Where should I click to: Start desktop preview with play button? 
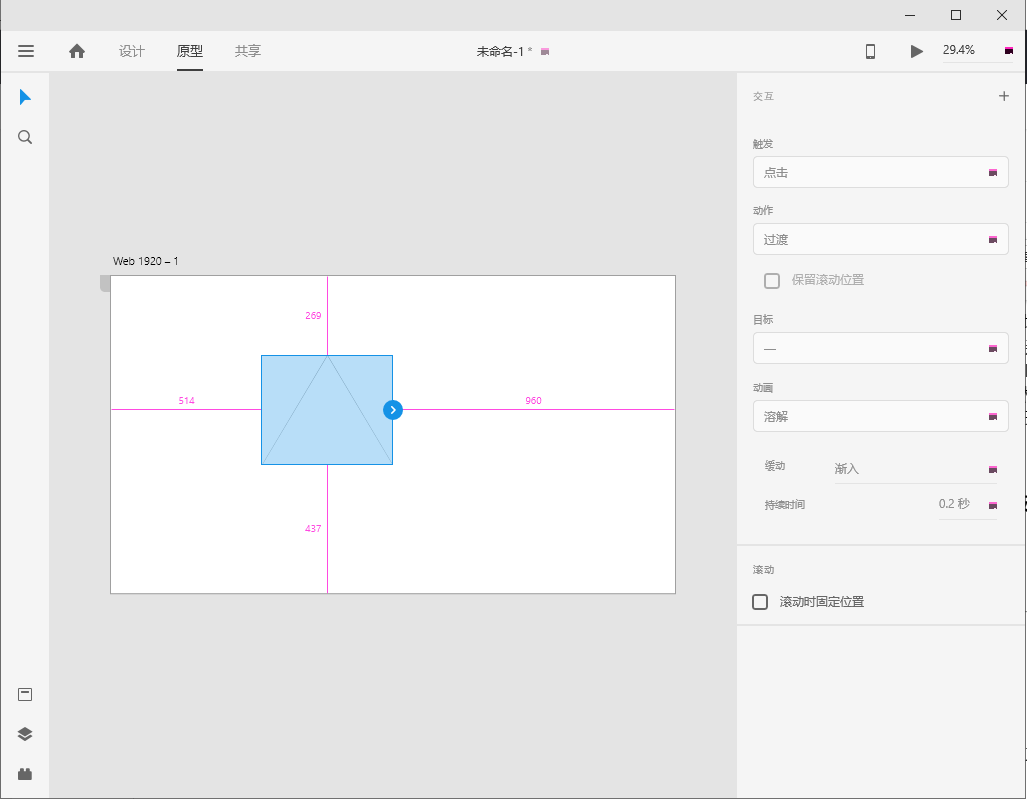(916, 51)
